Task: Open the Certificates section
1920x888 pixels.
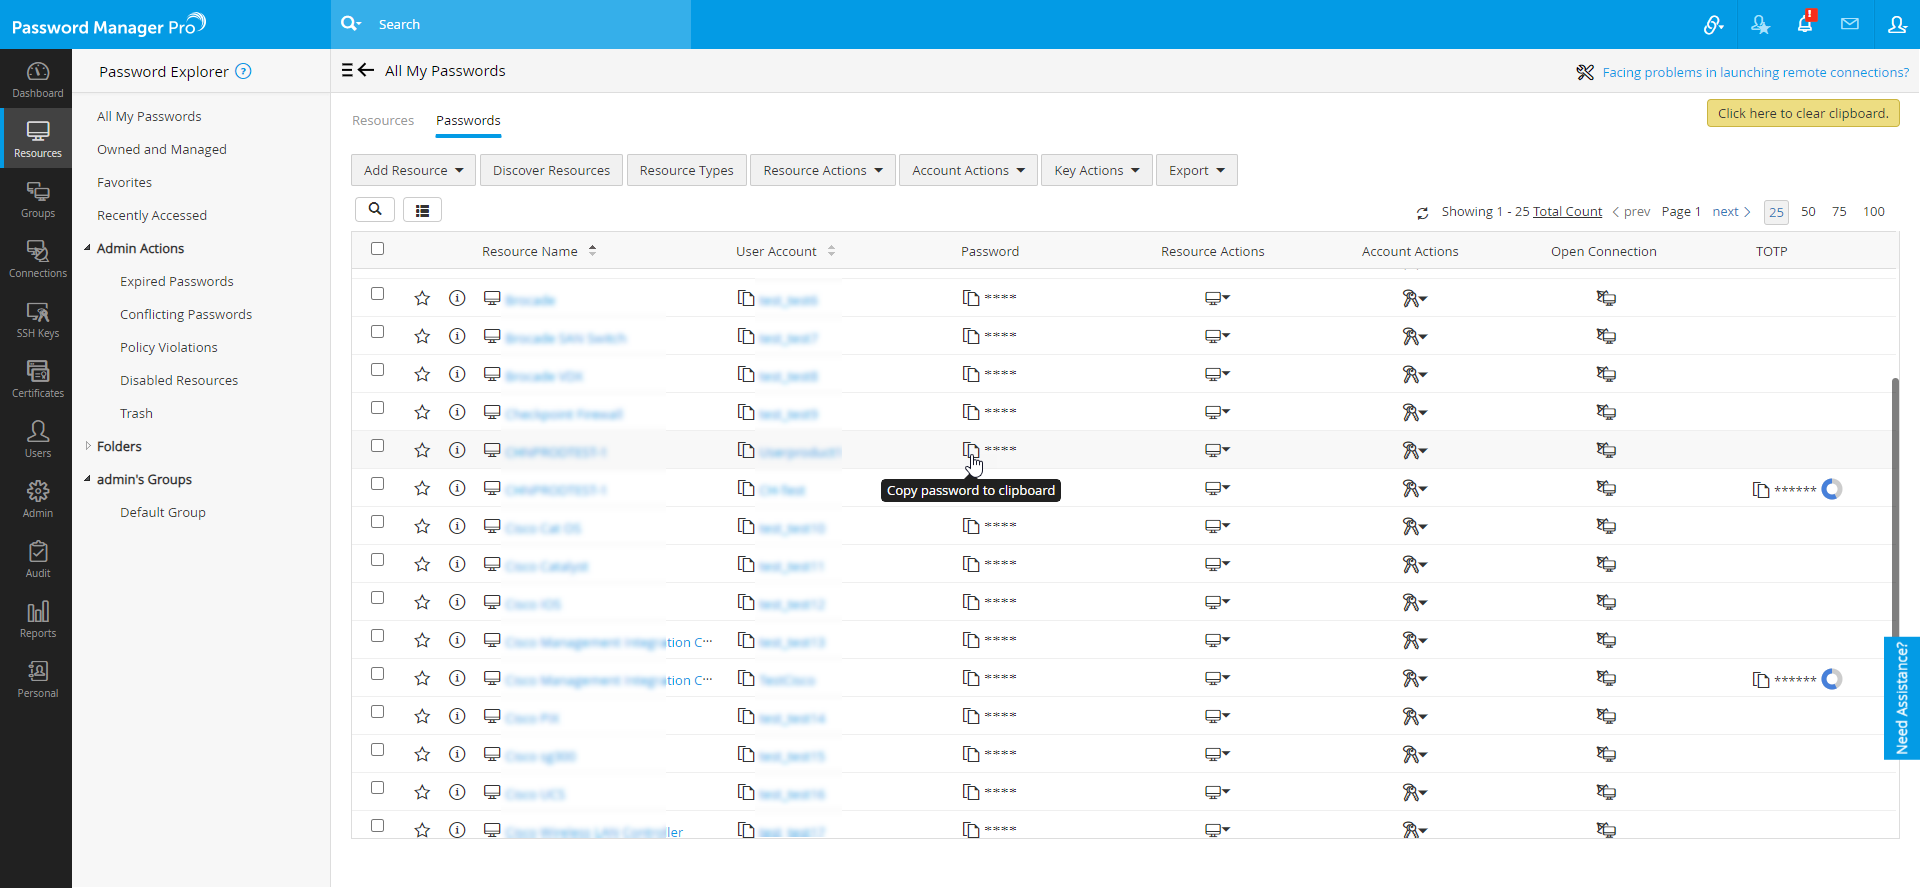Action: [x=37, y=379]
